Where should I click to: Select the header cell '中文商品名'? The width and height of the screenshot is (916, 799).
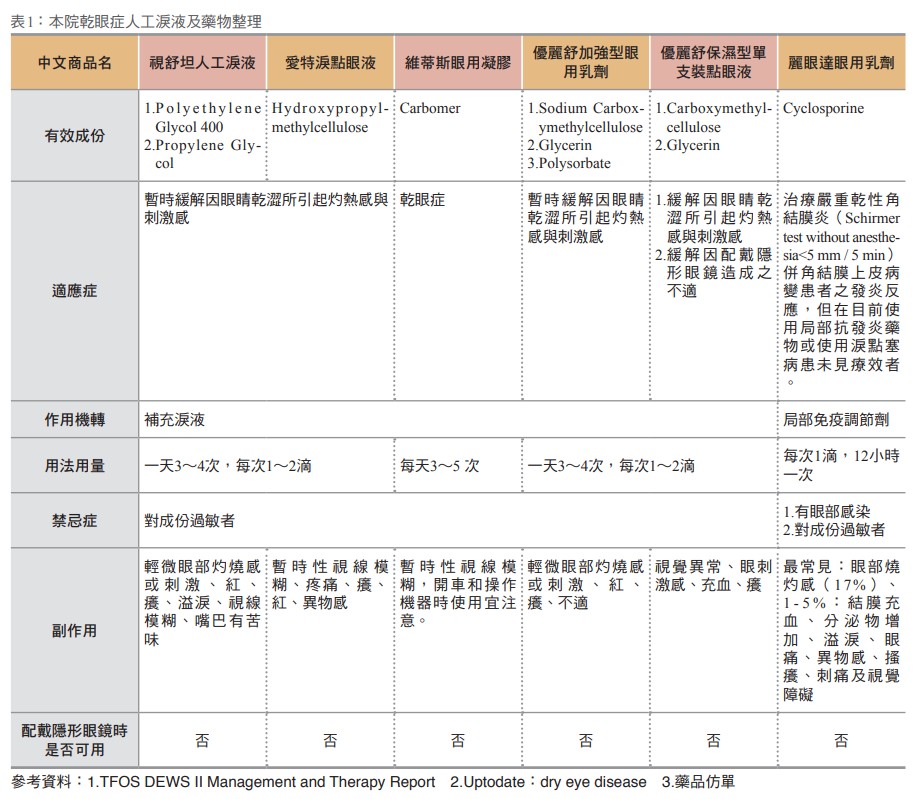(x=74, y=62)
